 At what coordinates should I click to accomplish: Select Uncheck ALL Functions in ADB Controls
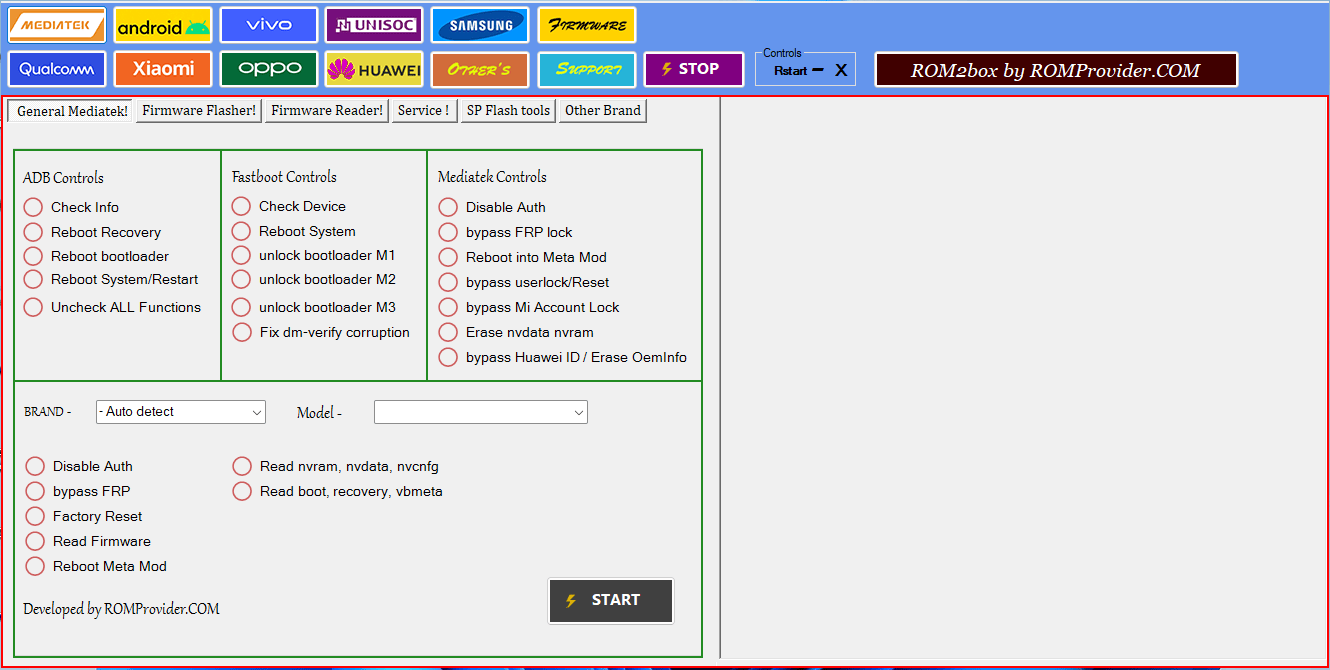pos(32,307)
